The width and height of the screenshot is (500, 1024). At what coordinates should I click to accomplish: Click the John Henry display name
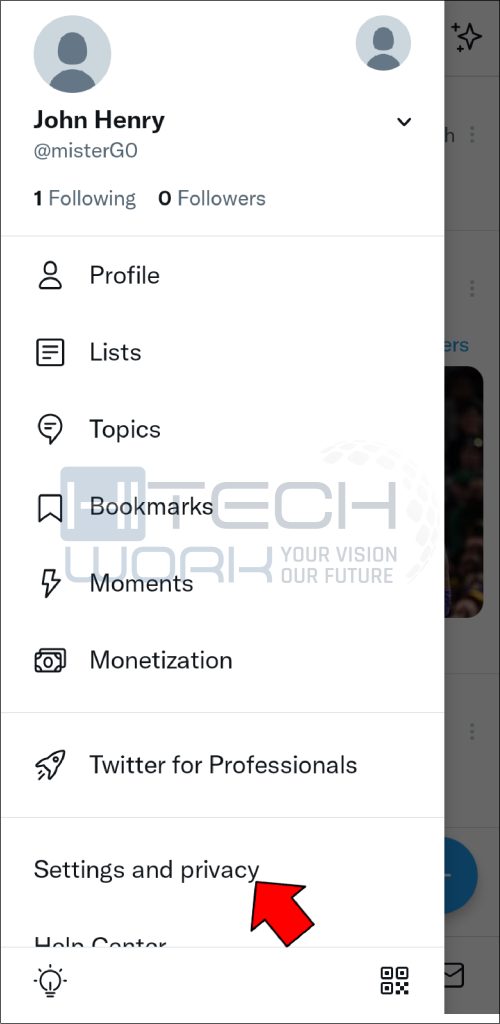(x=99, y=120)
